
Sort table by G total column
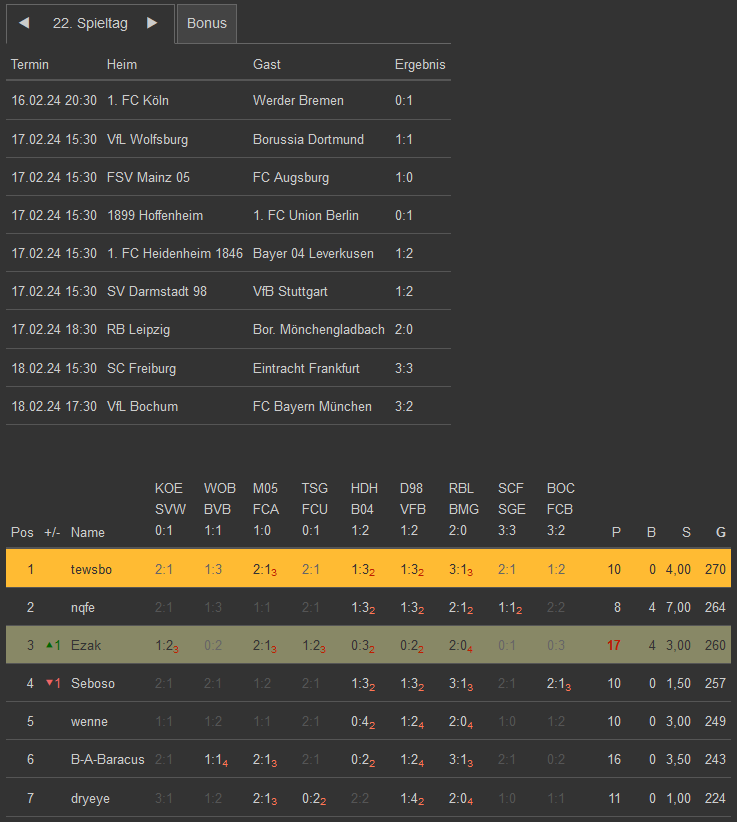coord(720,532)
